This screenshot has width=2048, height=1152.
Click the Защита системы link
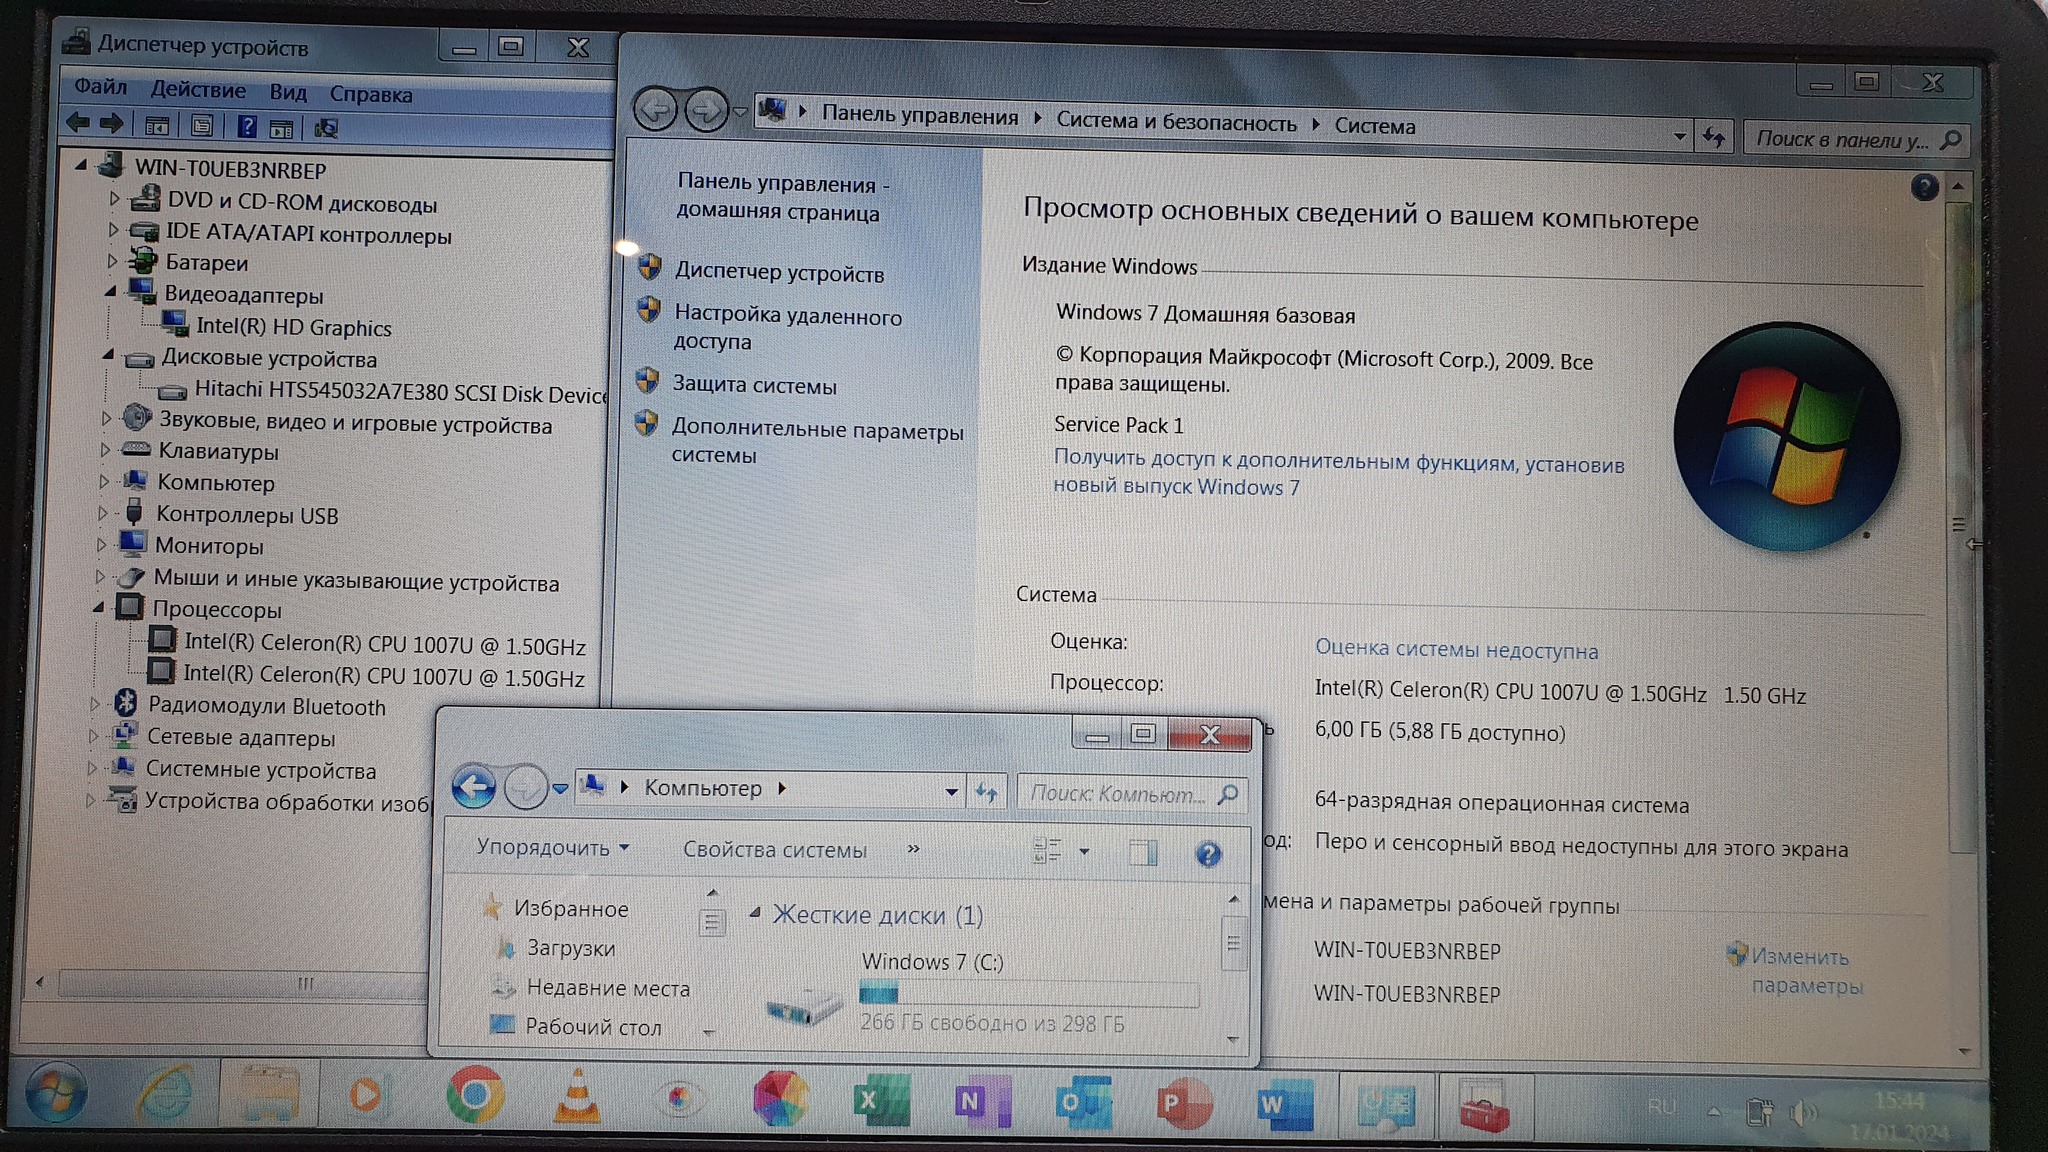(754, 385)
